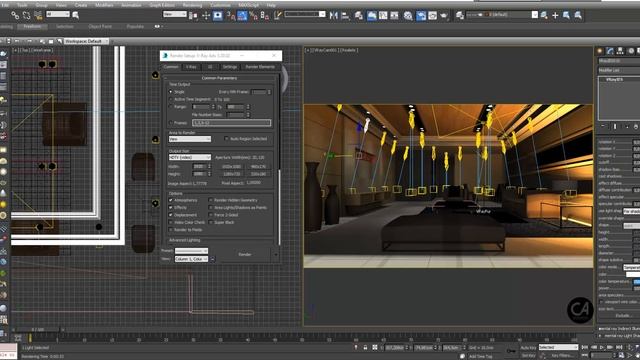
Task: Click the teapot Render Production icon
Action: click(x=444, y=16)
